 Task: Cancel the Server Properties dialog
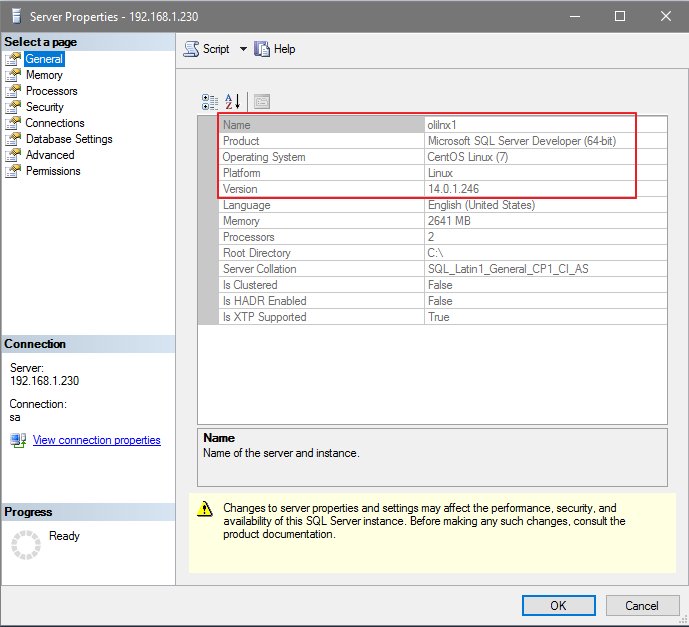coord(642,605)
